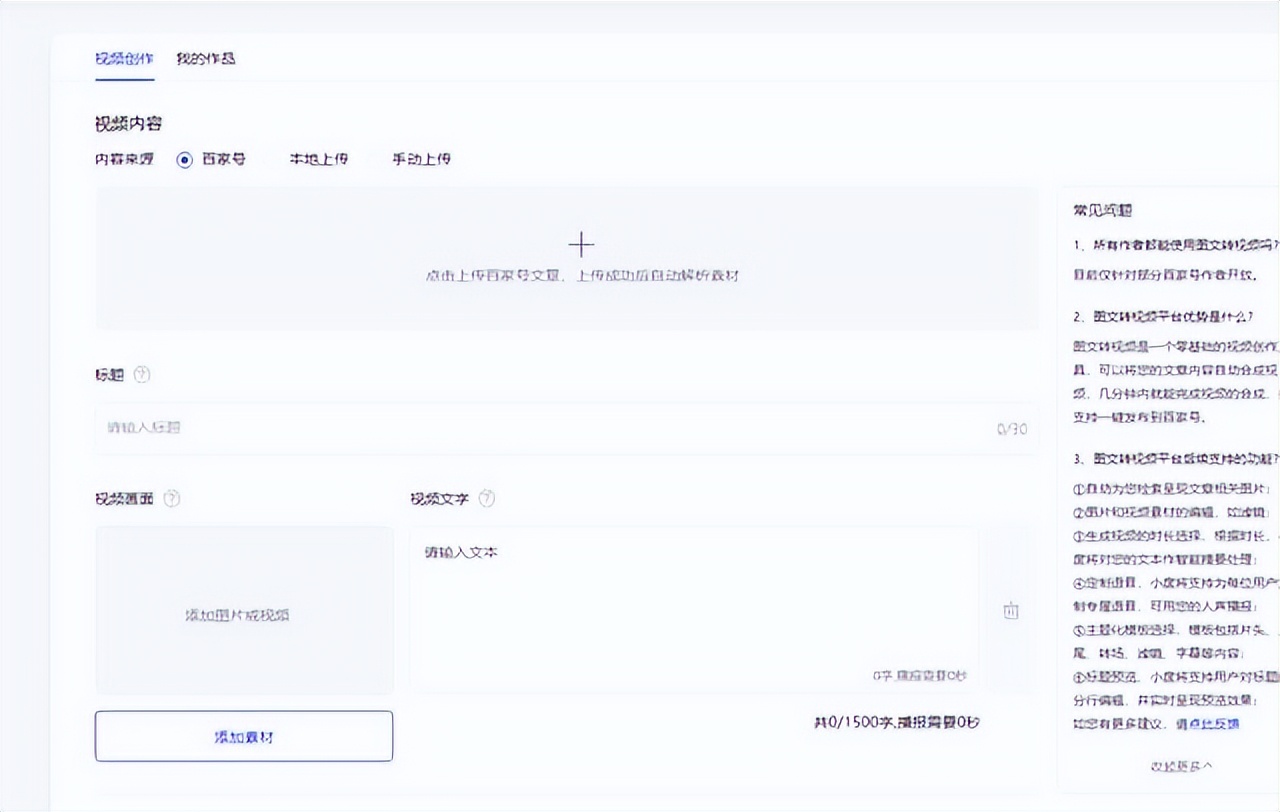Open the help icon beside 视频文字

(x=487, y=498)
